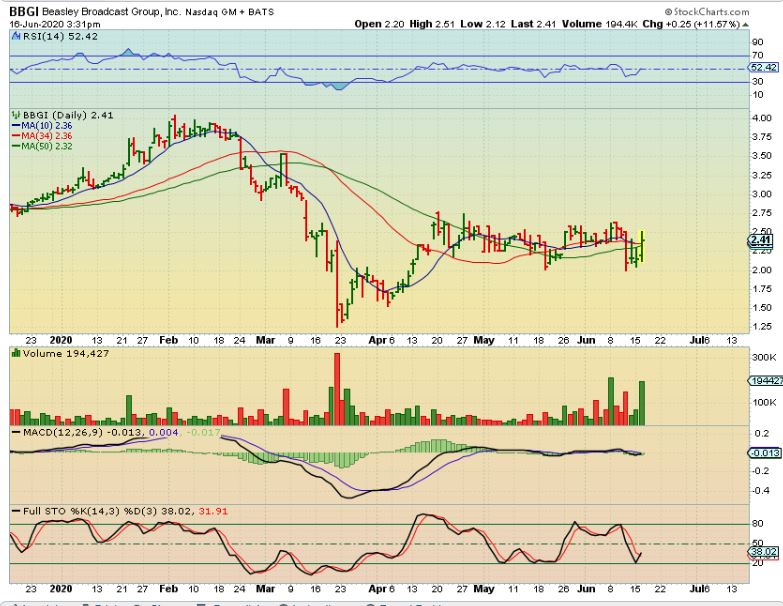This screenshot has width=783, height=606.
Task: Click the -0.4 label on the MACD axis
Action: click(762, 491)
